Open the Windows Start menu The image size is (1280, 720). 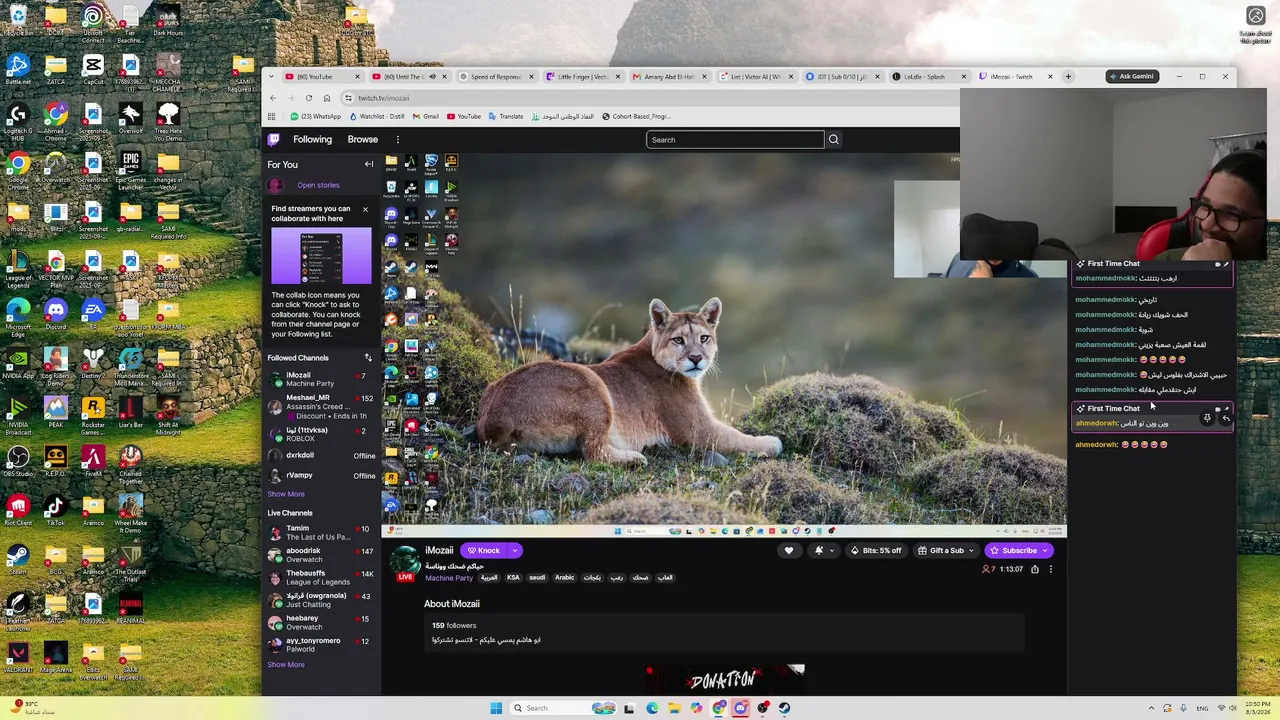[496, 708]
